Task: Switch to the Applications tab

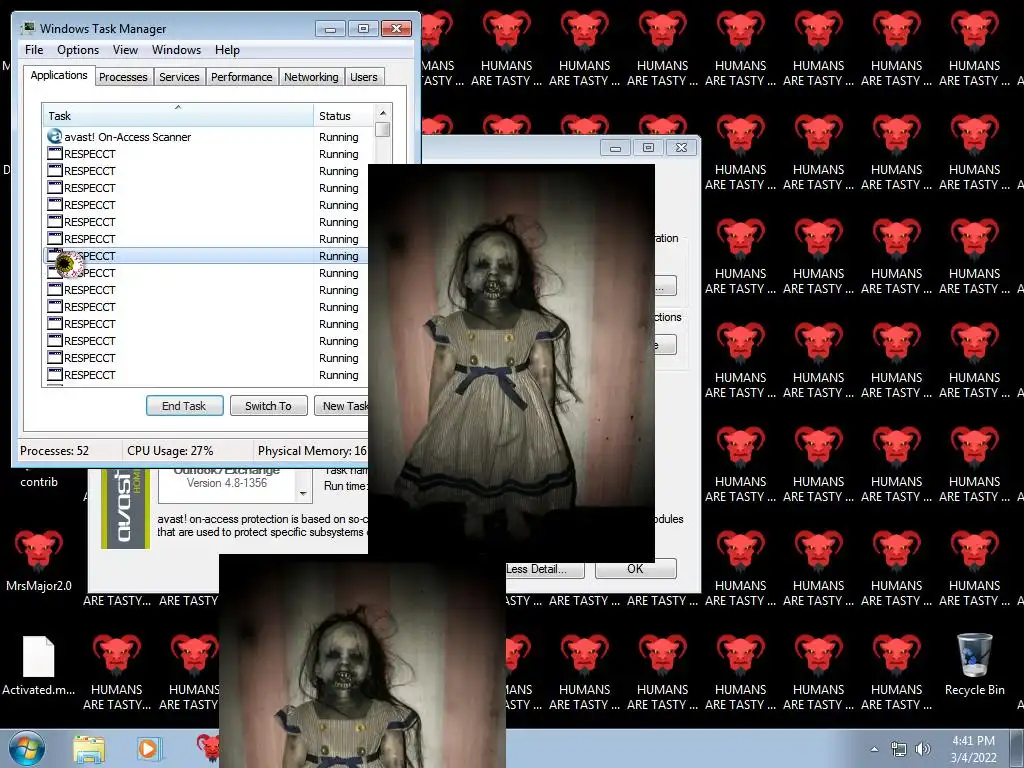Action: pyautogui.click(x=59, y=75)
